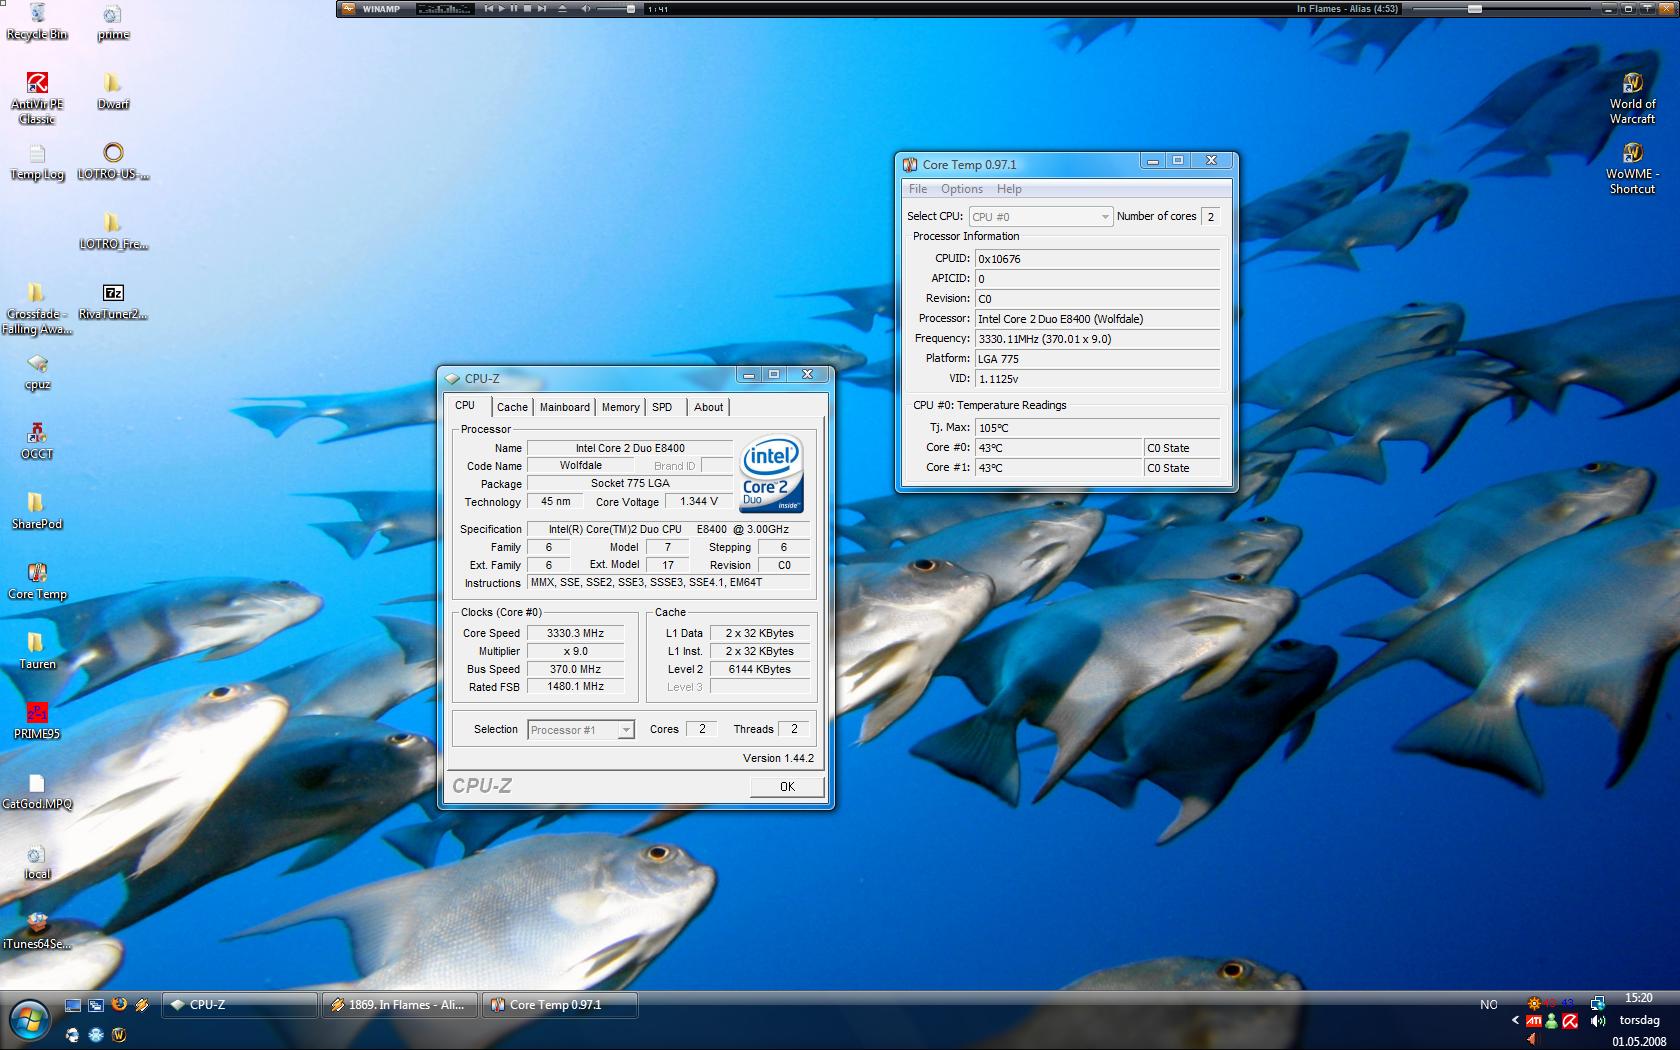Open the Help menu in Core Temp
The width and height of the screenshot is (1680, 1050).
[1009, 189]
